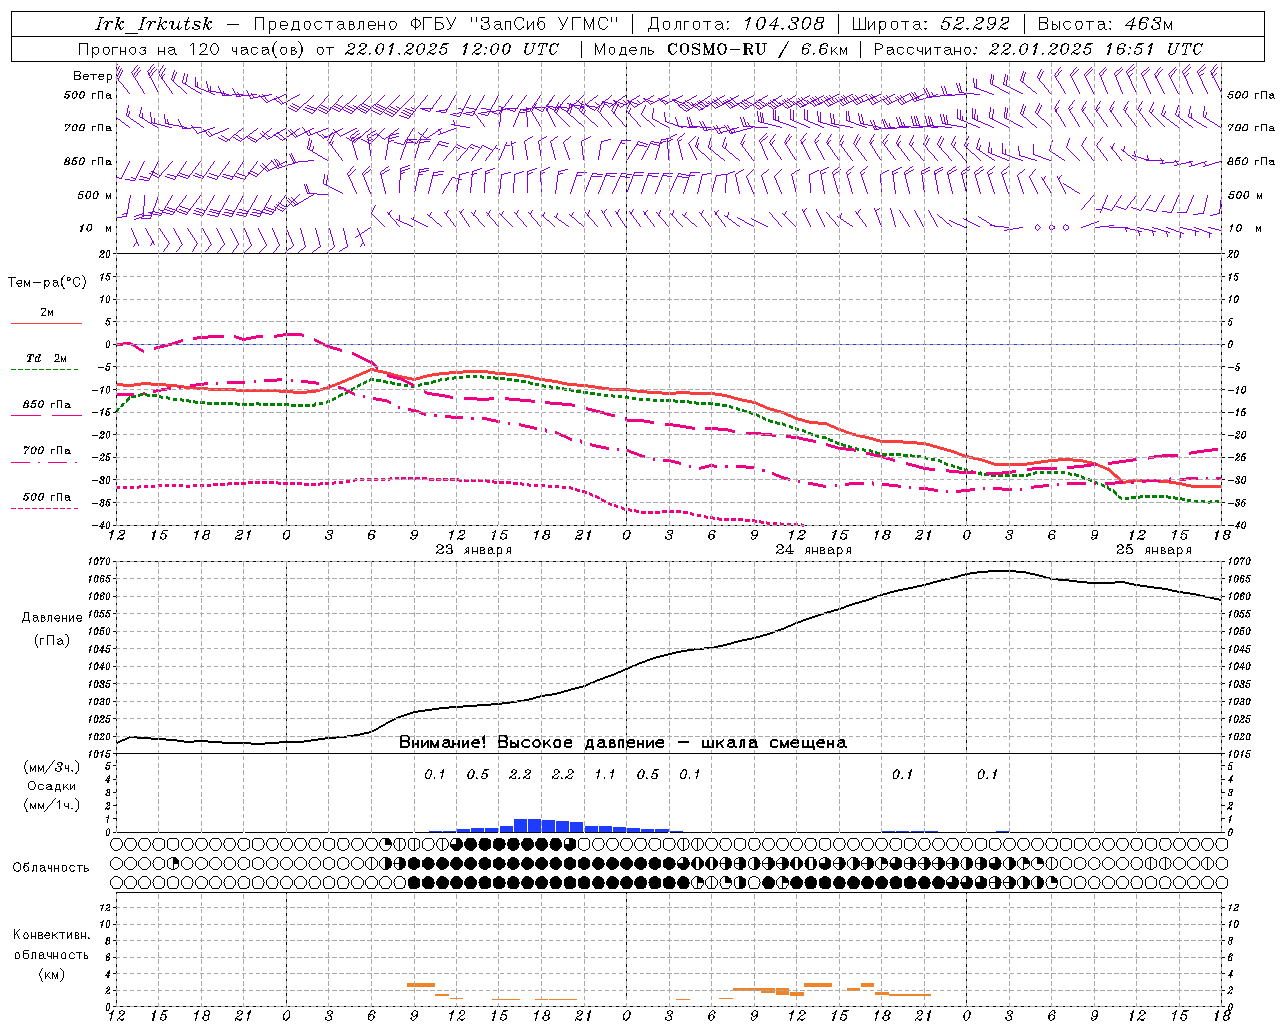The image size is (1280, 1024).
Task: Click the (мм/3ч.) precipitation unit label
Action: (52, 767)
